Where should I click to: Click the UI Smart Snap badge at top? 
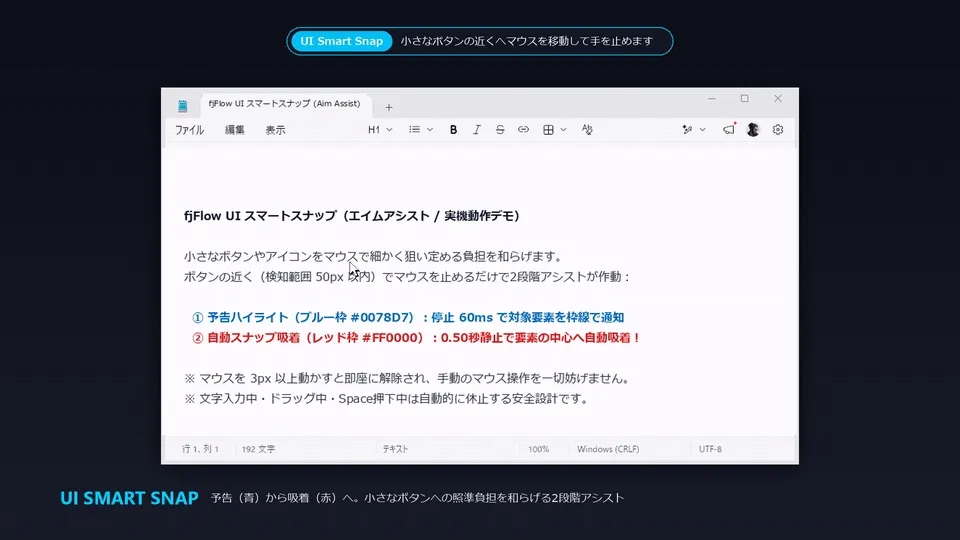pos(342,41)
